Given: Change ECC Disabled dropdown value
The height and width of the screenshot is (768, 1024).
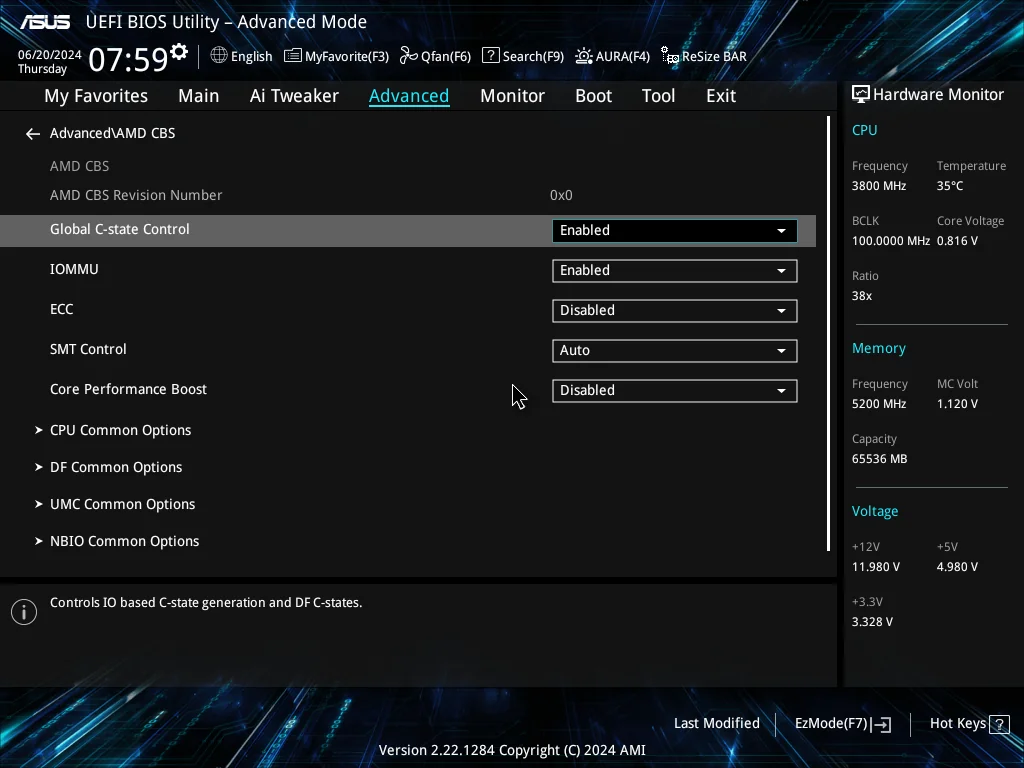Looking at the screenshot, I should pos(675,310).
